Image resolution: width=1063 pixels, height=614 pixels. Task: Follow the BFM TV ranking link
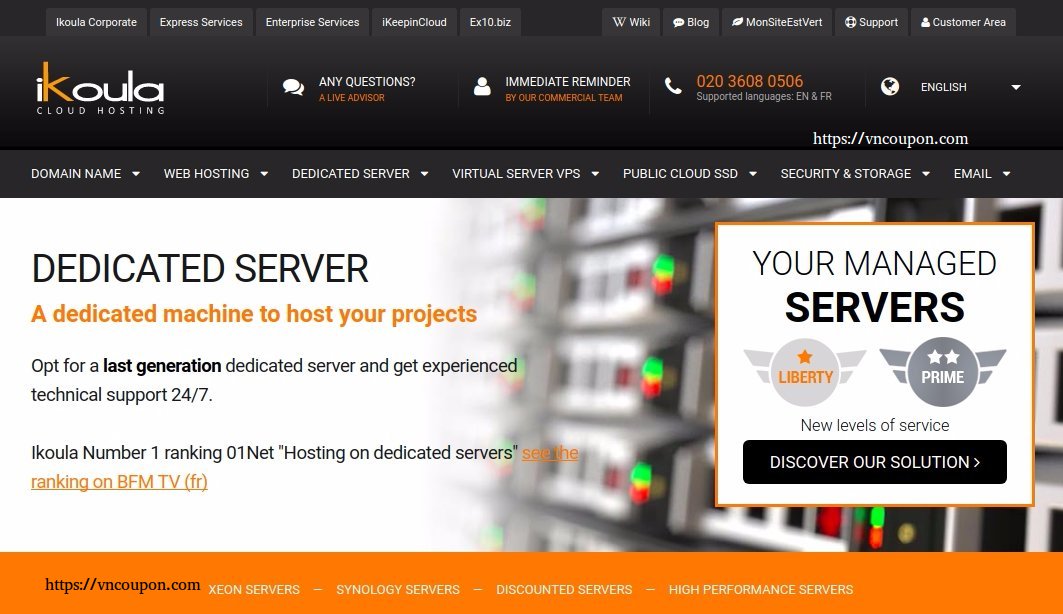click(119, 481)
